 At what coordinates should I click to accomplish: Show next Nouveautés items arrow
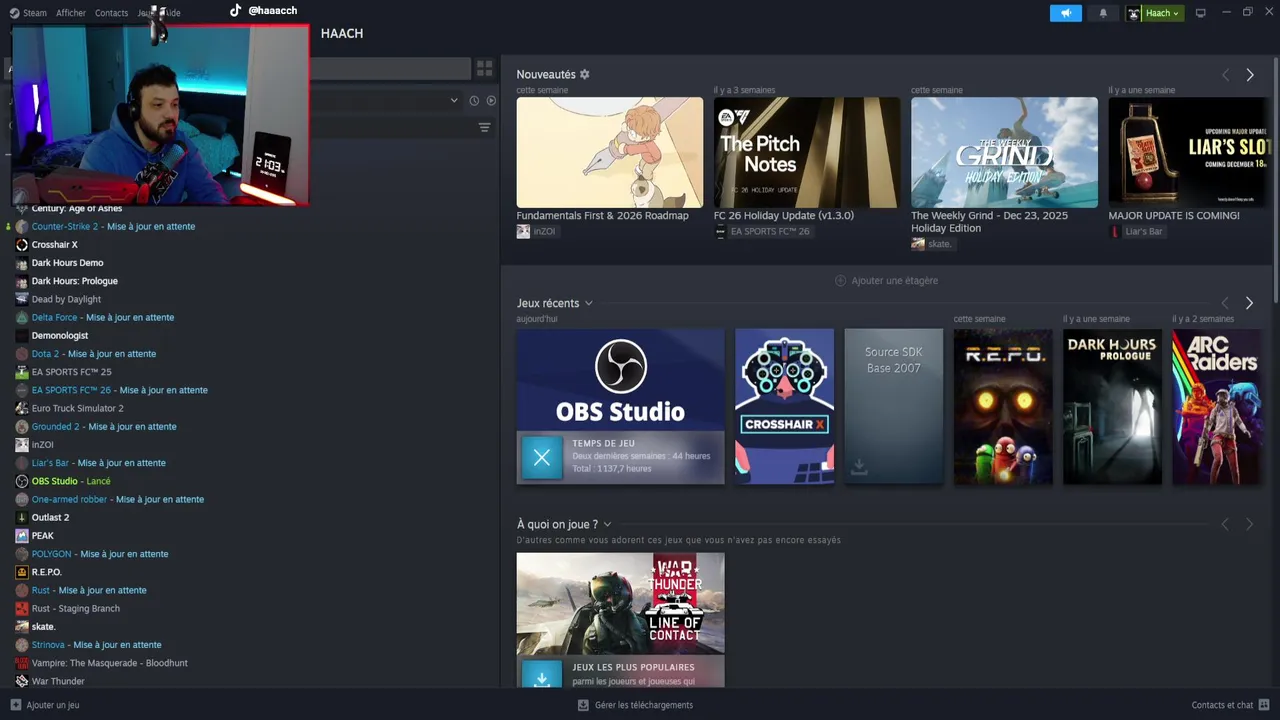(x=1249, y=75)
